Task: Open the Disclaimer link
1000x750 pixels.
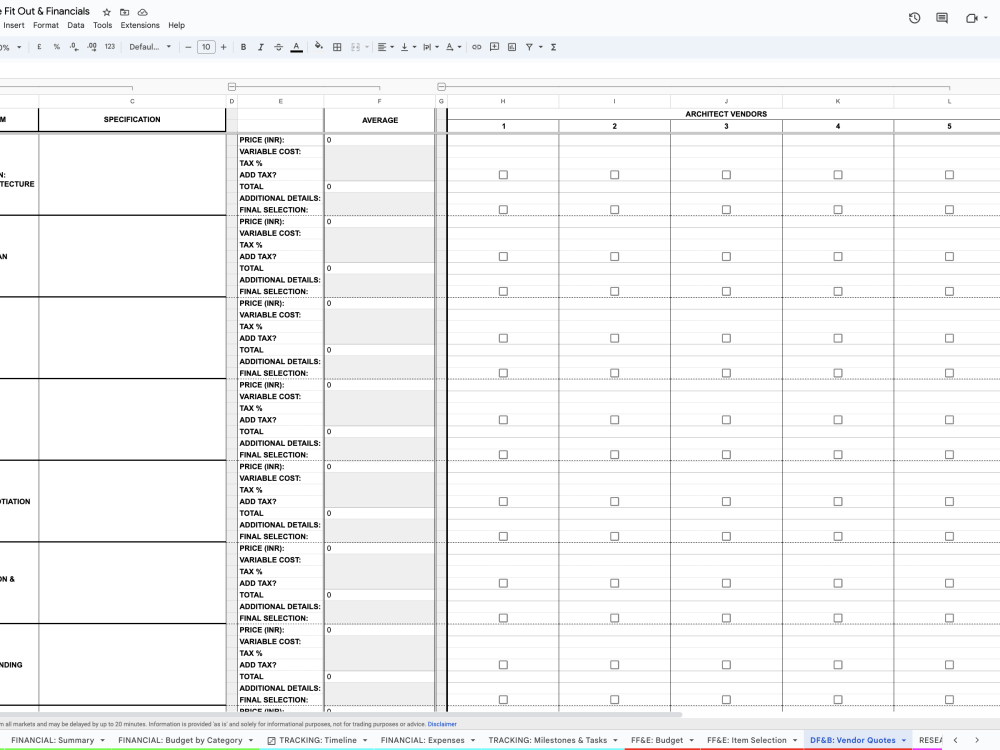Action: pyautogui.click(x=441, y=724)
